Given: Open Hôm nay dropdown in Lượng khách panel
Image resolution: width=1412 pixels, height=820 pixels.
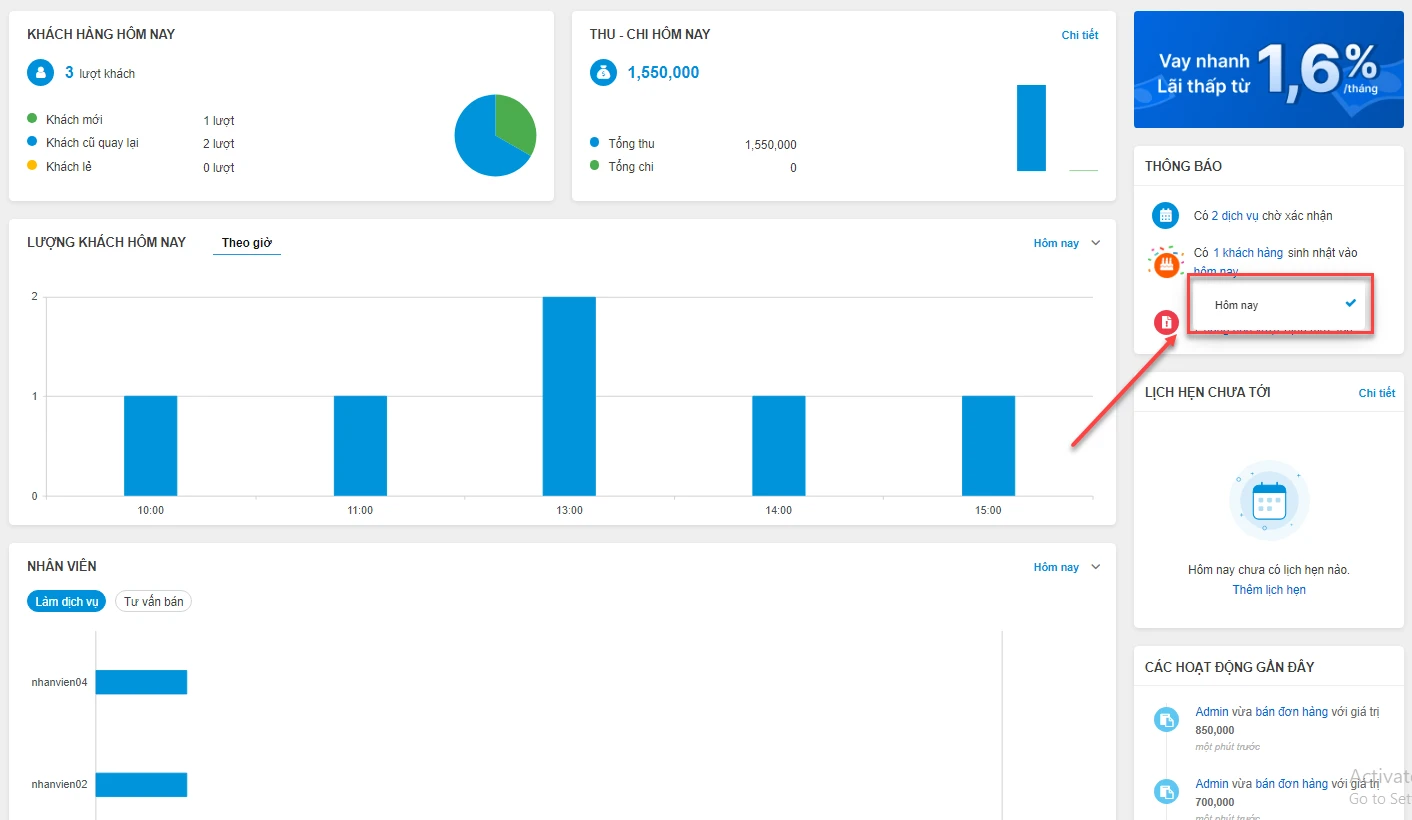Looking at the screenshot, I should 1056,243.
